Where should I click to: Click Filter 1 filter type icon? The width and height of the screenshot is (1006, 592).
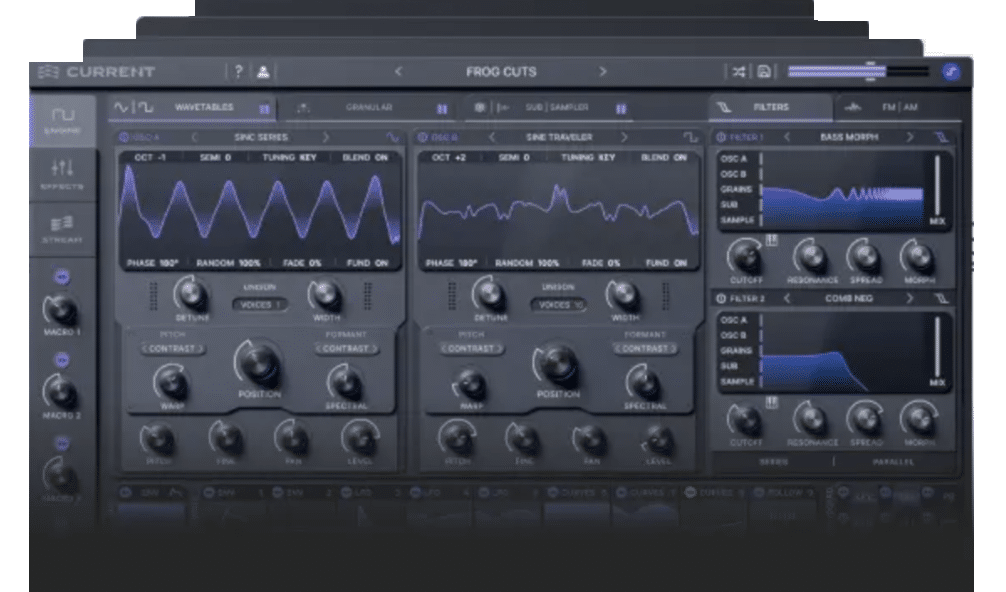(x=941, y=137)
